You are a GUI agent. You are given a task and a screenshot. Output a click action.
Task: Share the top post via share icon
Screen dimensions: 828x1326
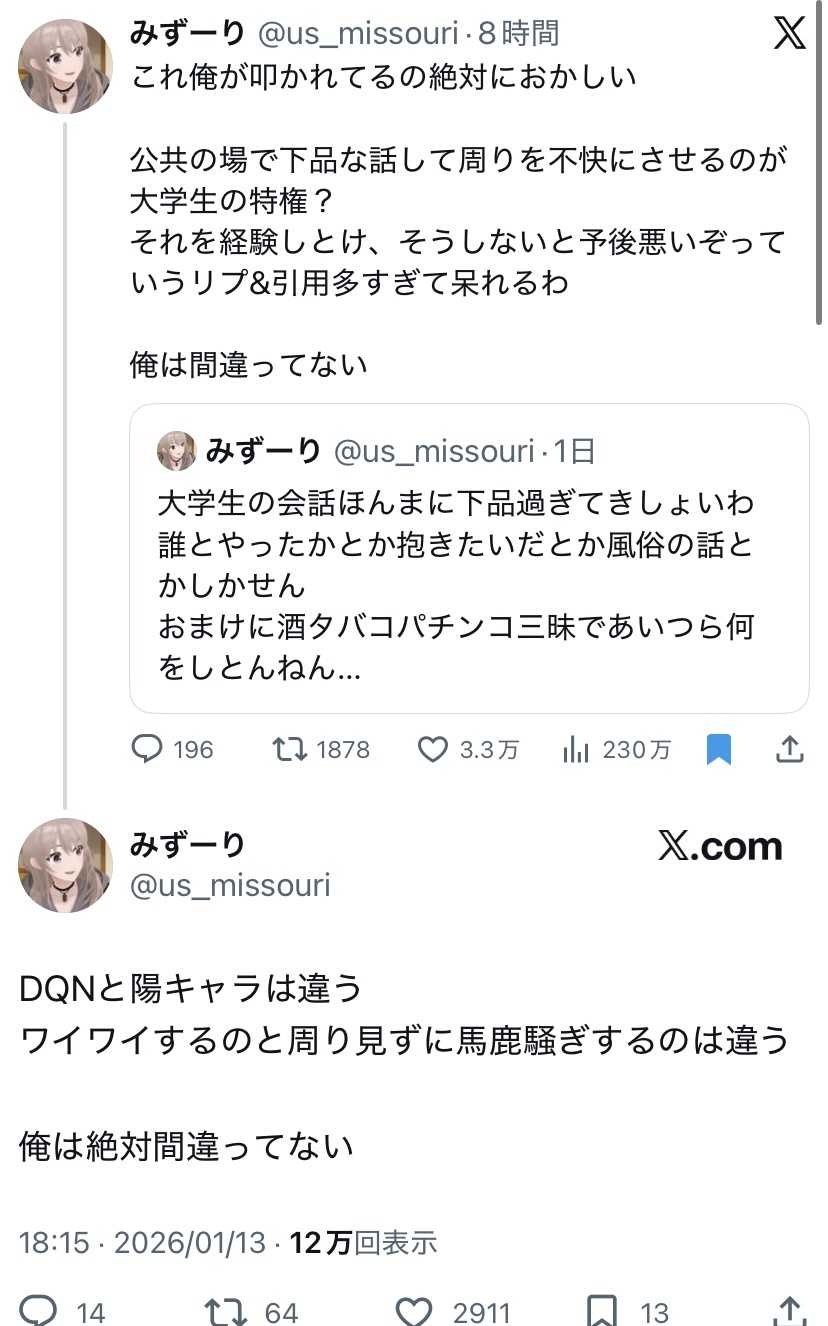coord(790,749)
